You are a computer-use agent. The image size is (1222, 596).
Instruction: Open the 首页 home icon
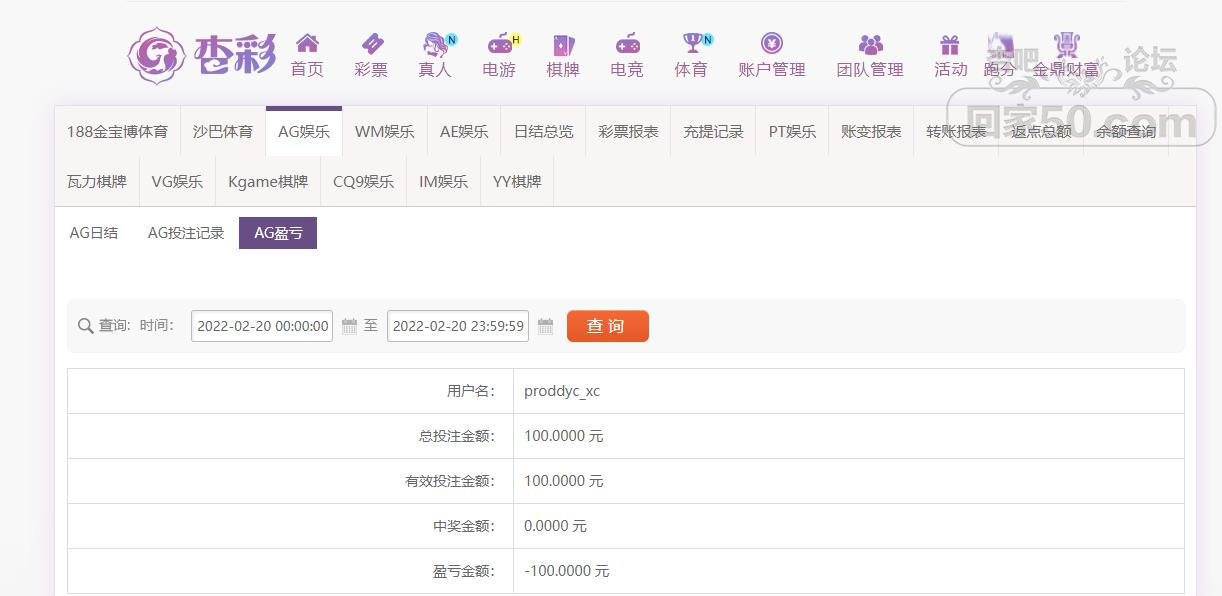coord(307,44)
